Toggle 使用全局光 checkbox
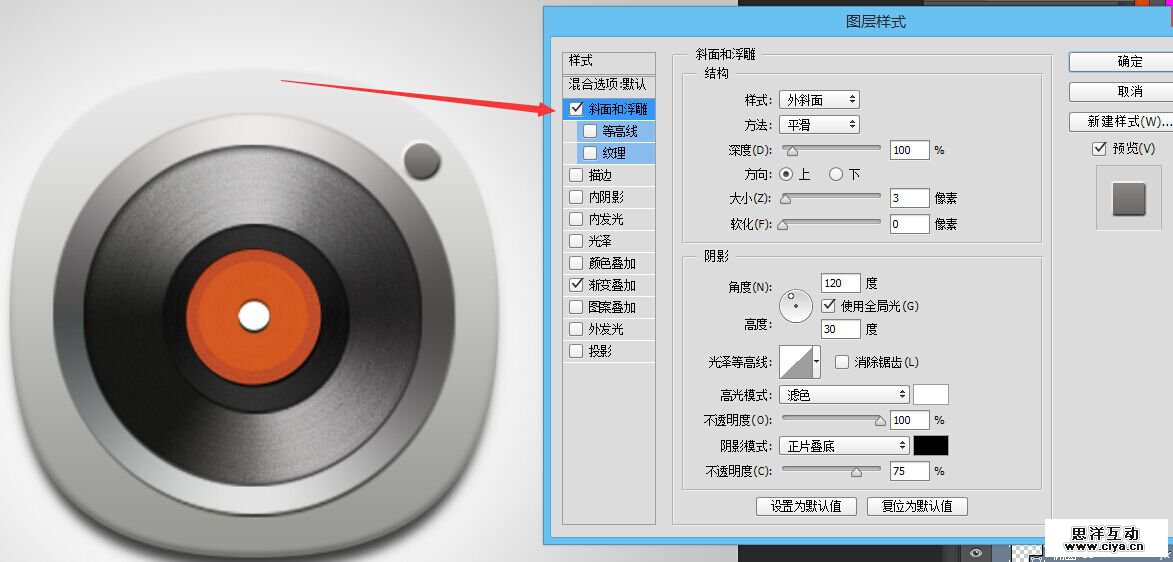Screen dimensions: 1173x562 [x=828, y=305]
